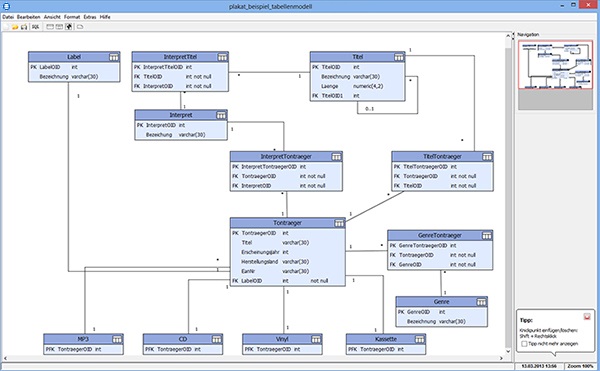Open the Hilfe menu
This screenshot has width=600, height=371.
(x=105, y=17)
